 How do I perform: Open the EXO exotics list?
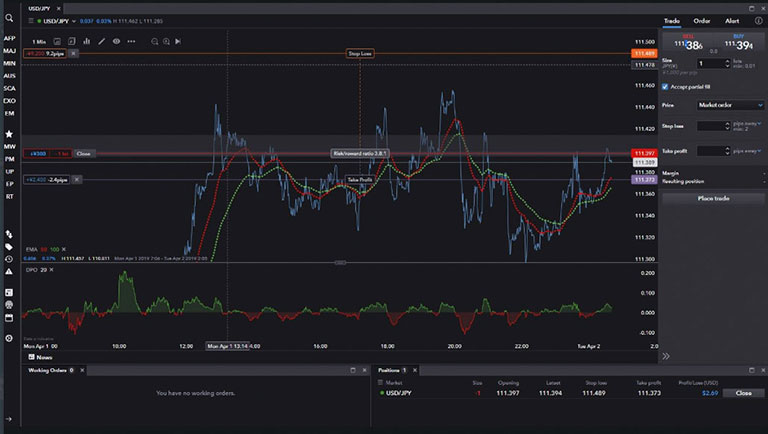tap(9, 101)
